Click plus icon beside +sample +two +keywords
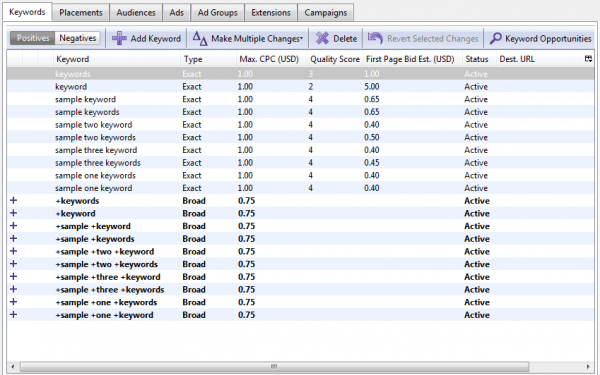This screenshot has width=600, height=375. 13,263
